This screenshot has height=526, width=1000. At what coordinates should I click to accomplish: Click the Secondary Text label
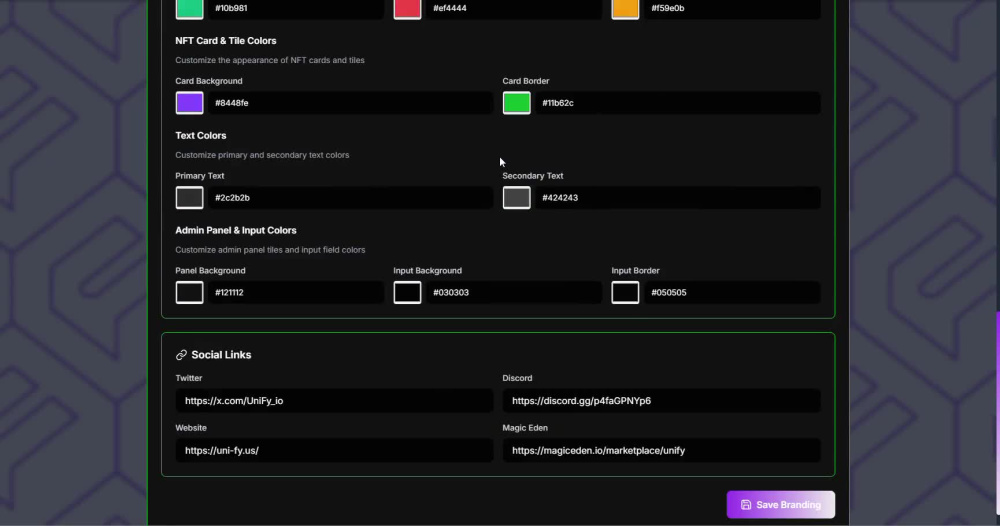coord(533,176)
